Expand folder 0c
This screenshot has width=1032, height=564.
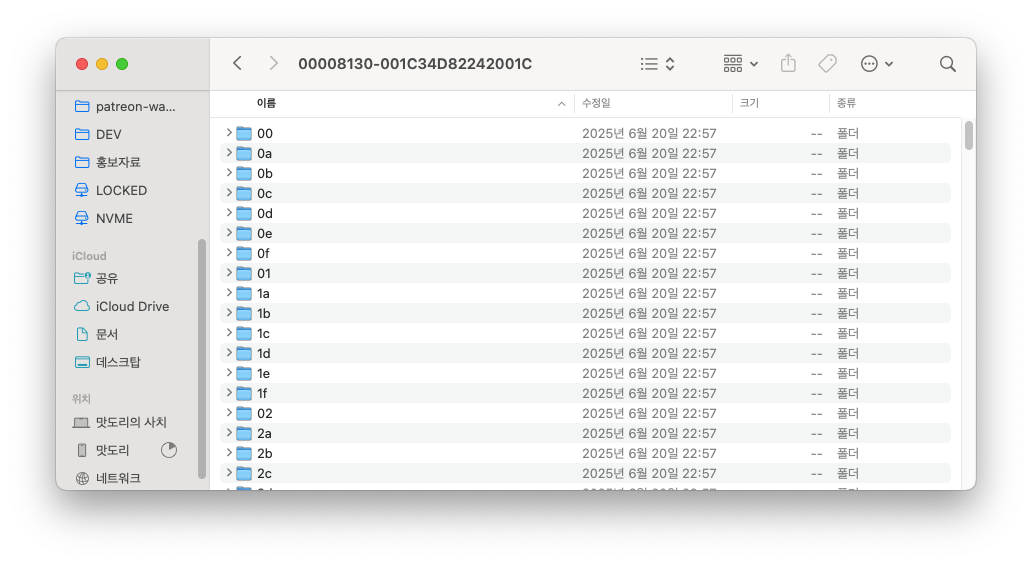(x=228, y=193)
